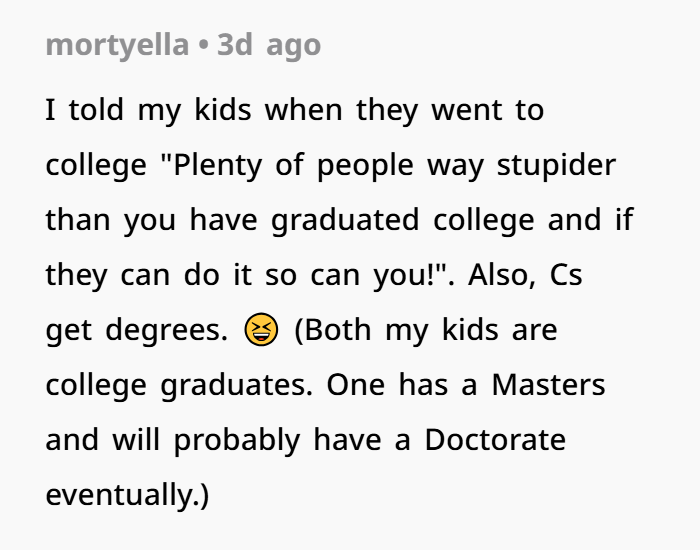
Task: Click the word 'Doctorate' in the comment
Action: click(495, 440)
